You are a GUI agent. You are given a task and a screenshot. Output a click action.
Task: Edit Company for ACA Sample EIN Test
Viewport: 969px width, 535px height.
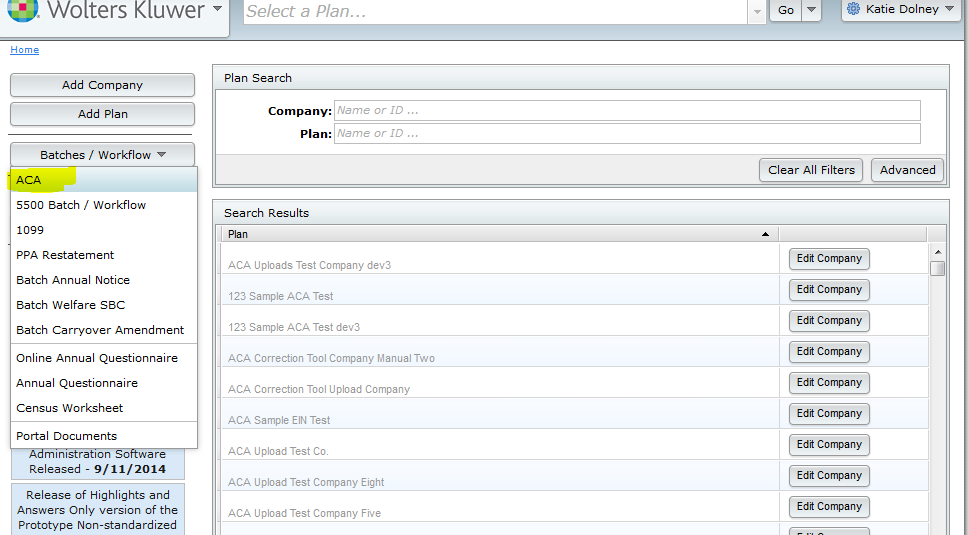(x=829, y=413)
